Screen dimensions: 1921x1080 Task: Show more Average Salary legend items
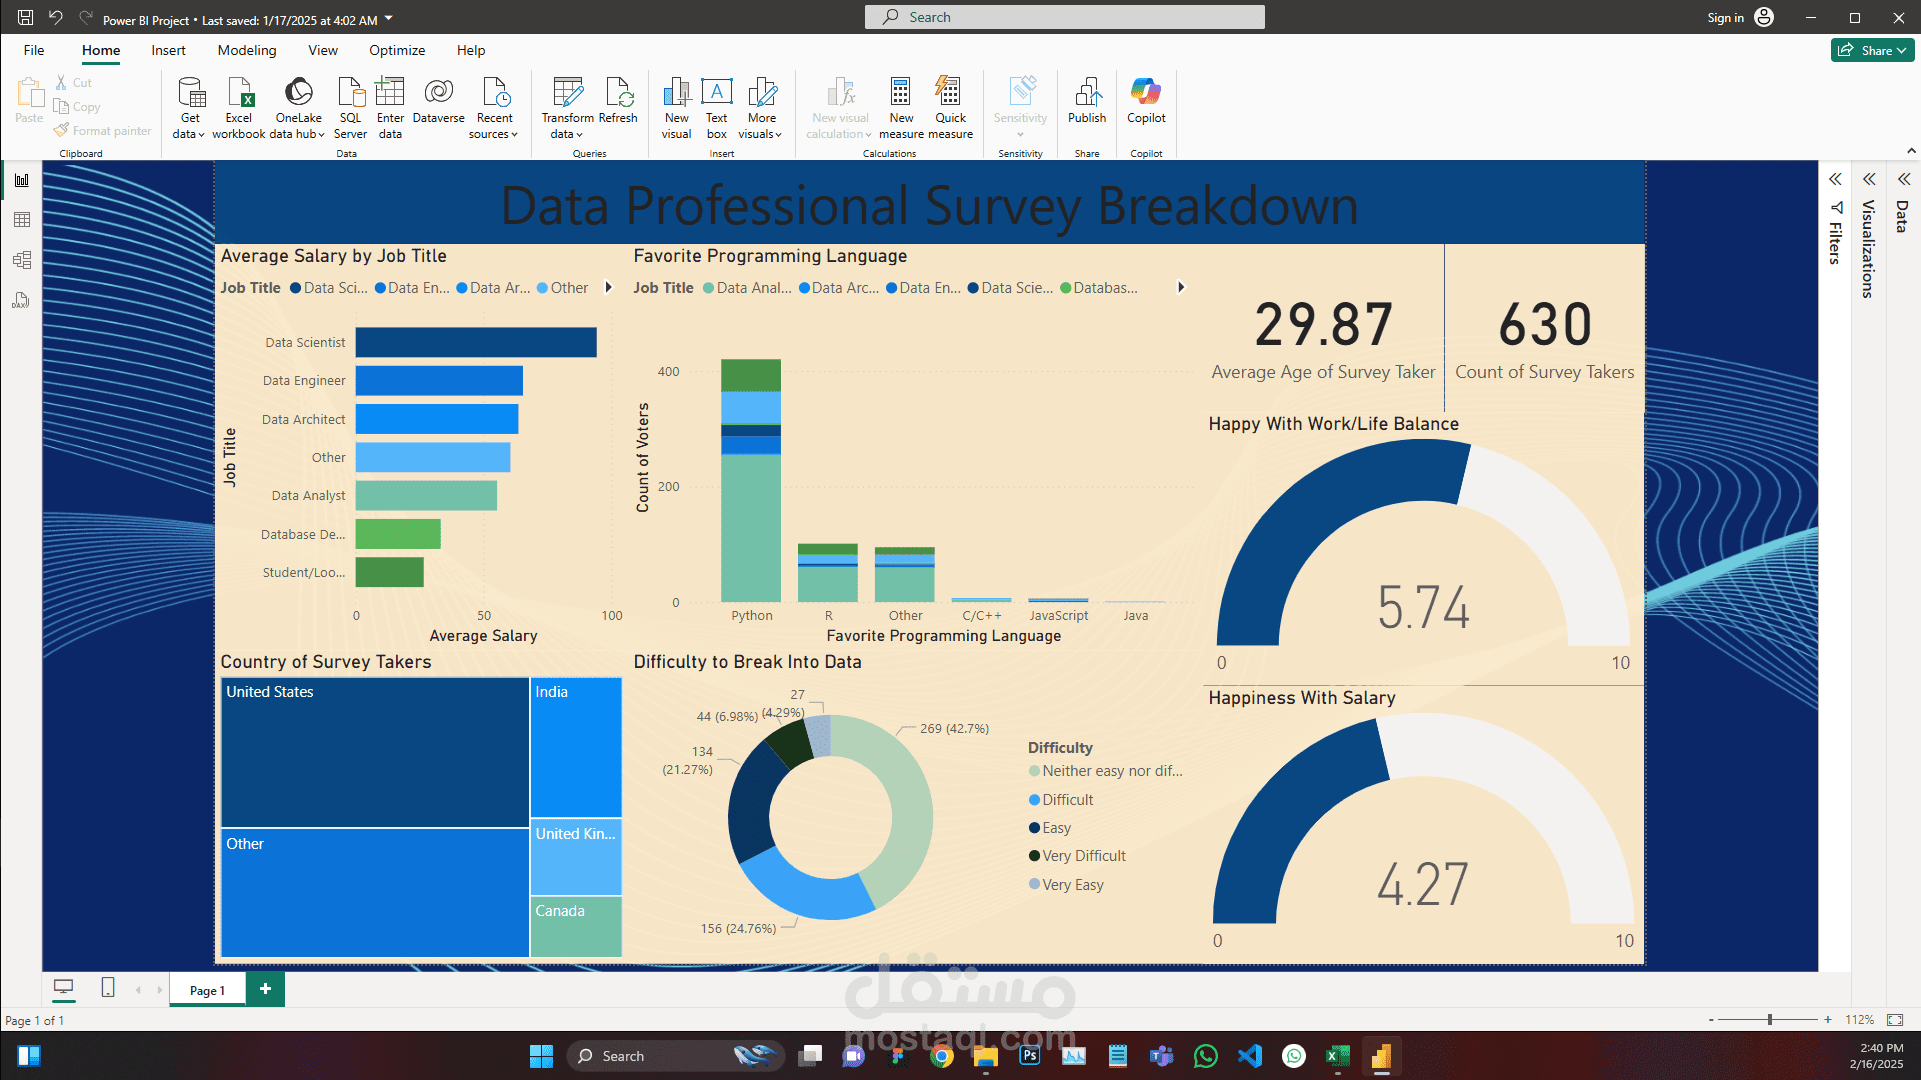(x=608, y=288)
